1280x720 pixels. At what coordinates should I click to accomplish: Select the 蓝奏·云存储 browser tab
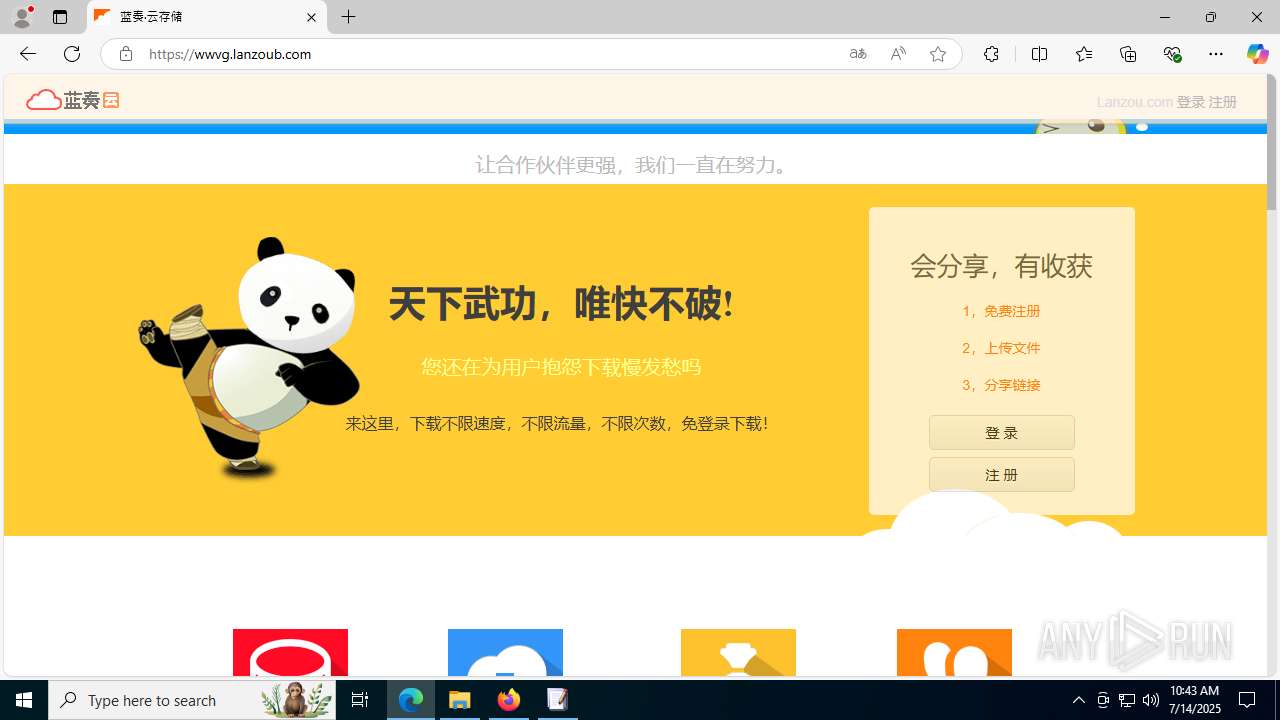coord(207,17)
